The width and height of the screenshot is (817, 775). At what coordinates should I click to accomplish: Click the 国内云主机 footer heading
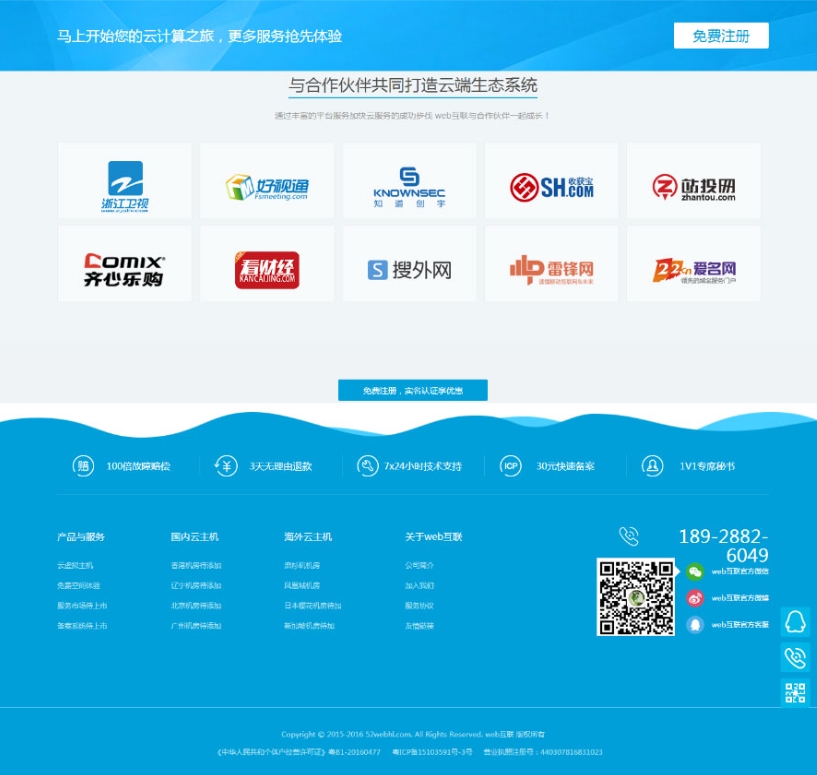pos(194,537)
